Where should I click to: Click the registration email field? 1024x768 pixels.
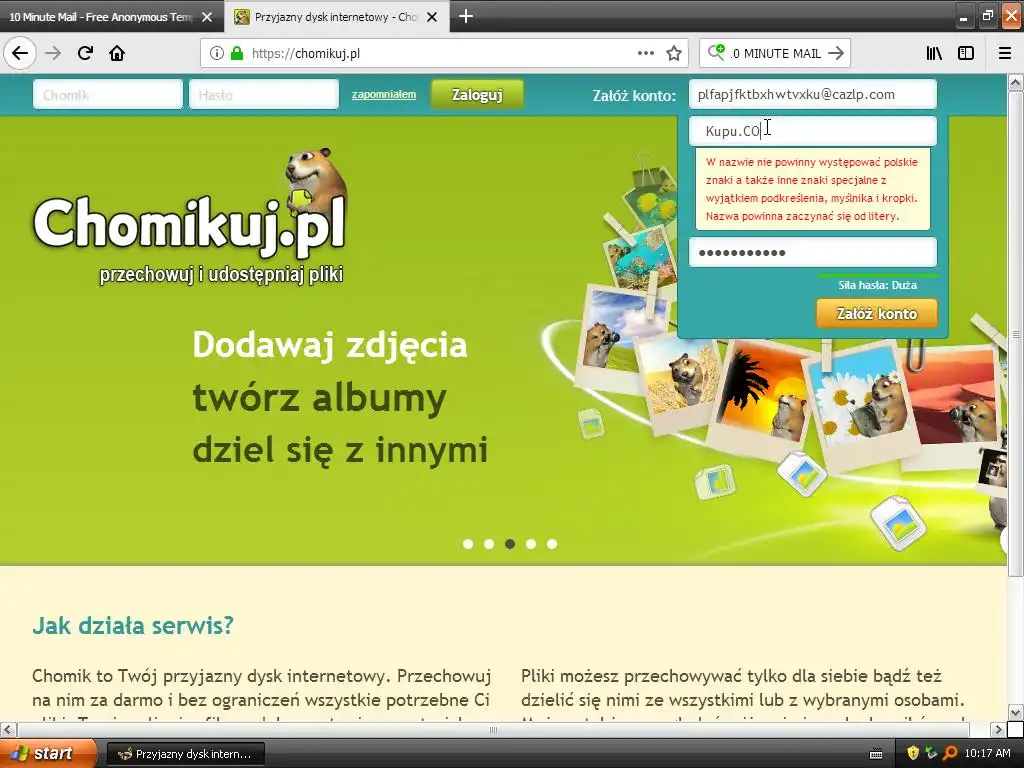[812, 94]
